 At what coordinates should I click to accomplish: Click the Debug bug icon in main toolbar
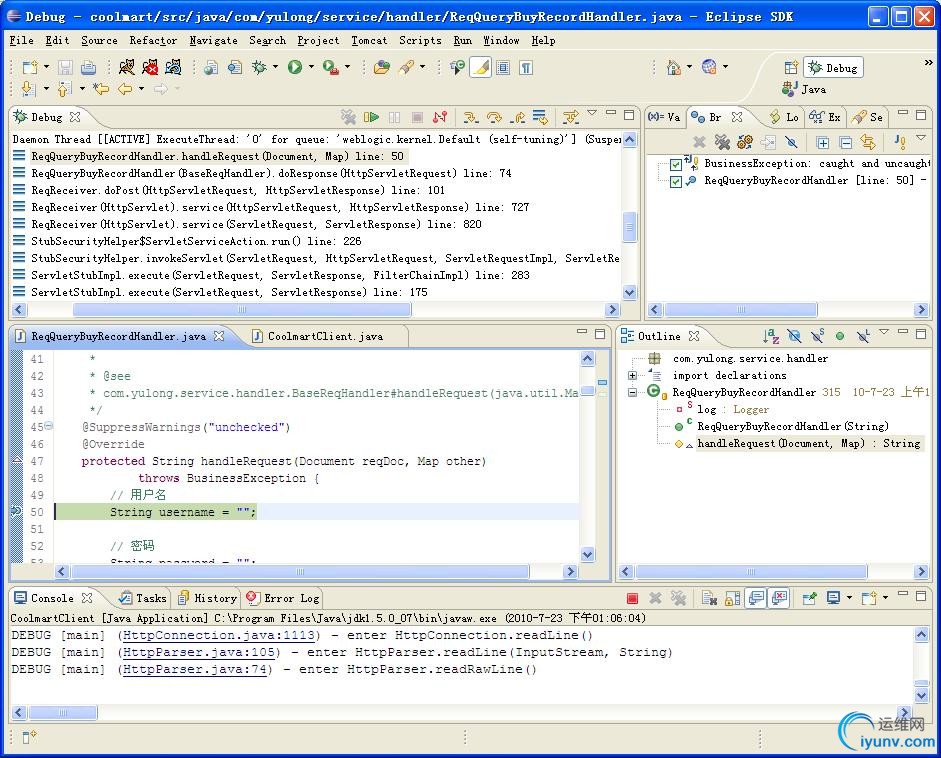pyautogui.click(x=259, y=67)
